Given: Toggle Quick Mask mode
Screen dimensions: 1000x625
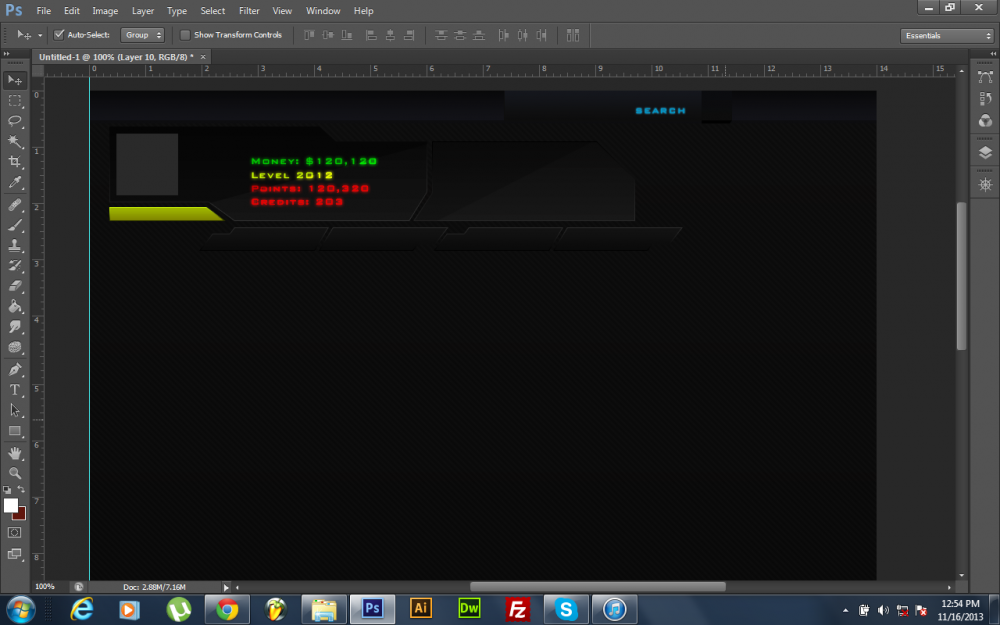Looking at the screenshot, I should coord(15,533).
